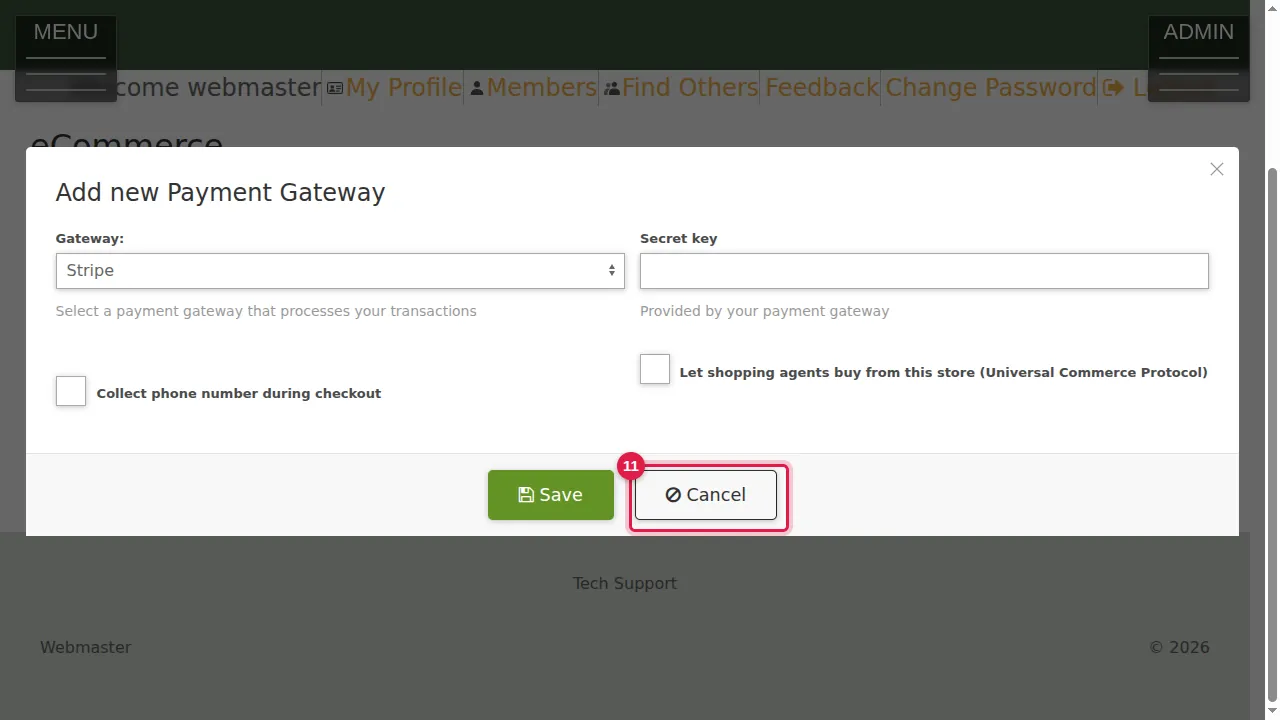Enable Collect phone number during checkout
Viewport: 1280px width, 720px height.
point(71,391)
